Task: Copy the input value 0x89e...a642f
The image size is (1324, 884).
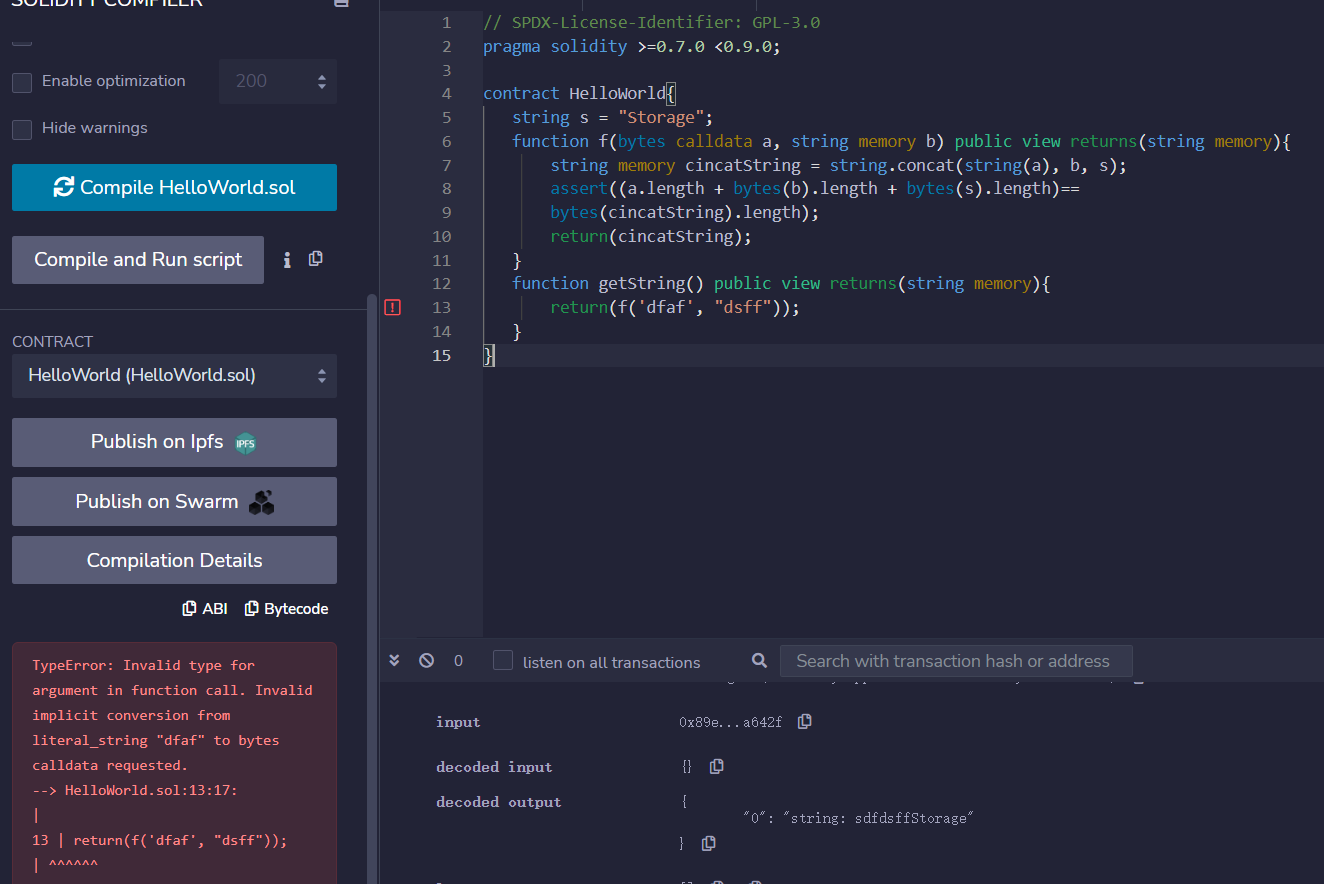Action: point(804,721)
